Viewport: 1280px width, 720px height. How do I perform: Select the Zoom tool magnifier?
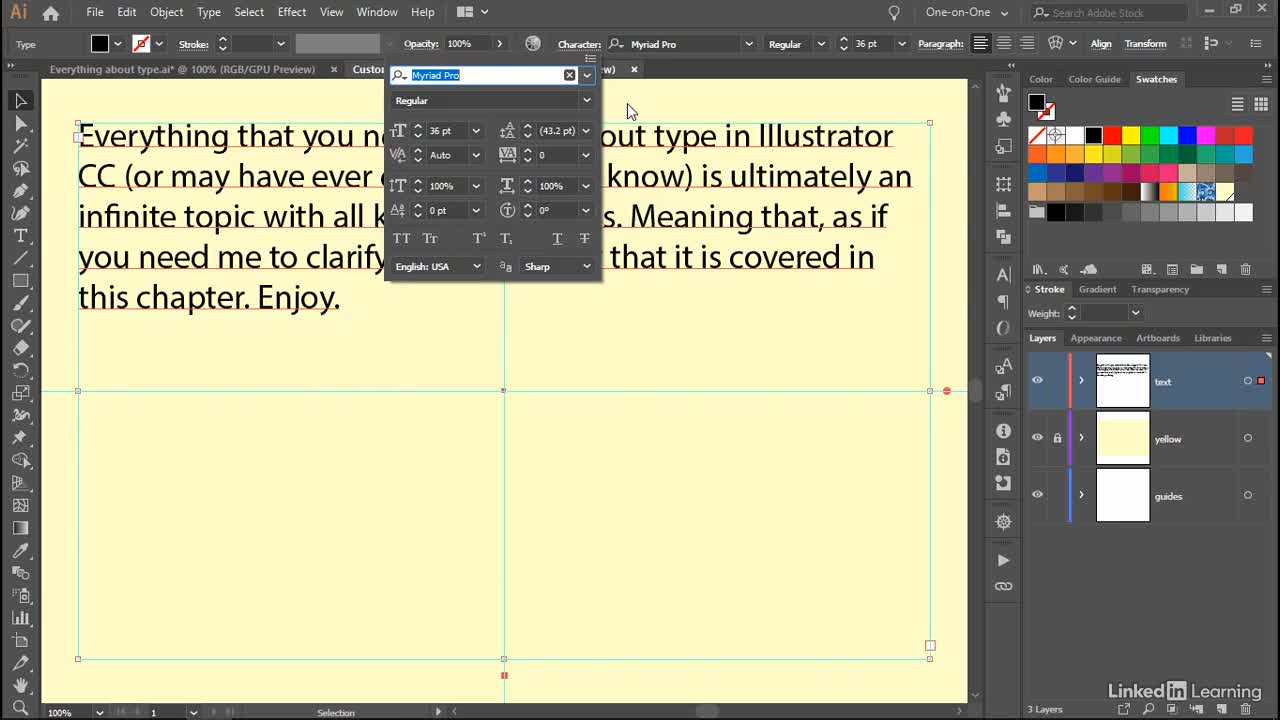tap(20, 708)
